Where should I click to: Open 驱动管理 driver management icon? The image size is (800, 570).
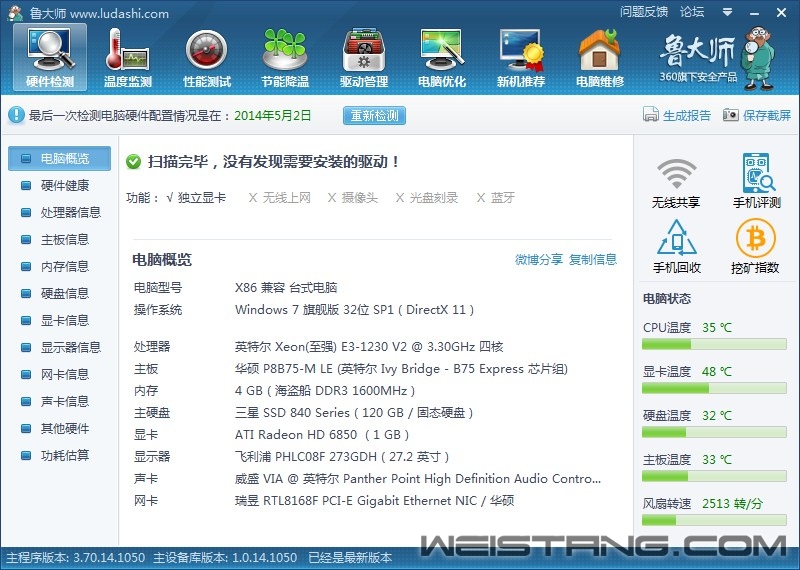coord(364,57)
